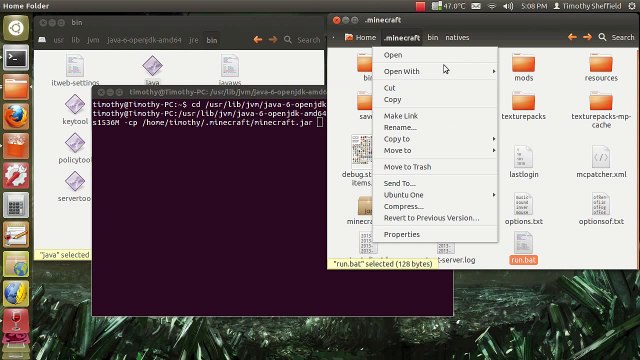Choose Compress... in the context menu
This screenshot has height=360, width=640.
click(435, 206)
